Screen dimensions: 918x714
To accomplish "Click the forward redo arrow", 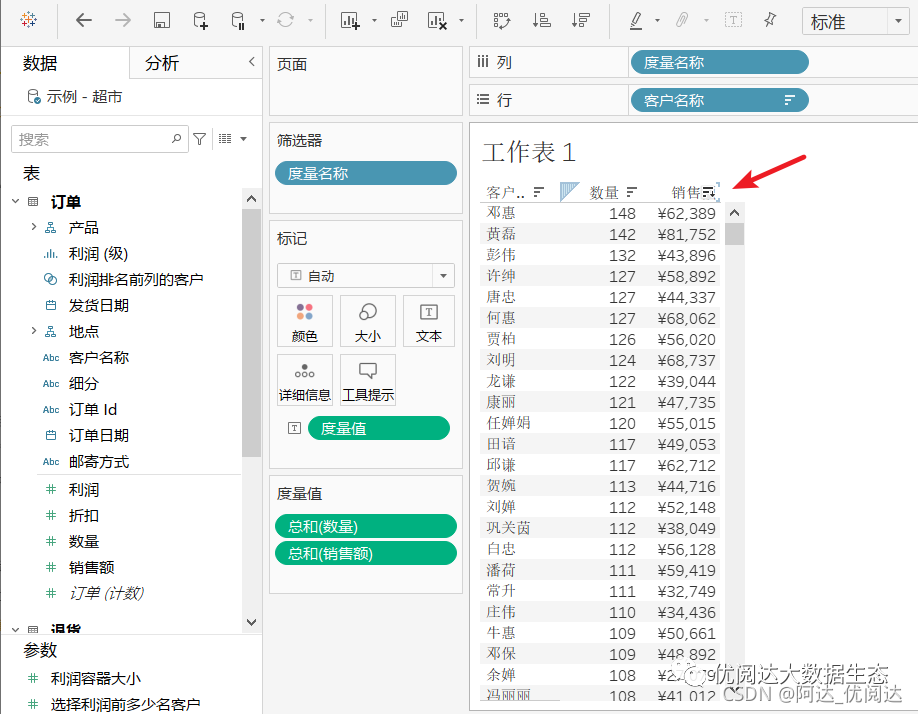I will point(123,20).
